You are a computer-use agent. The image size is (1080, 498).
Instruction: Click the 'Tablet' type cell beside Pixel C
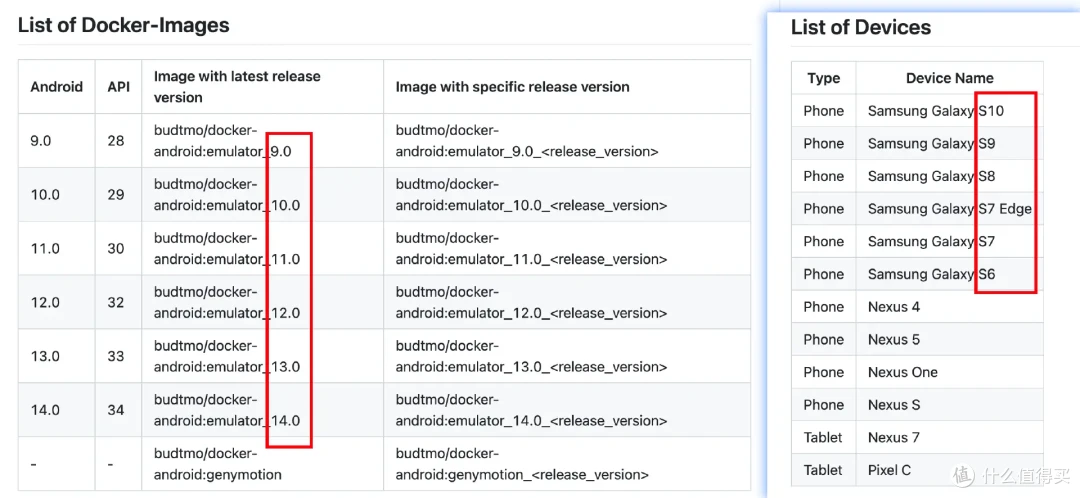(823, 470)
